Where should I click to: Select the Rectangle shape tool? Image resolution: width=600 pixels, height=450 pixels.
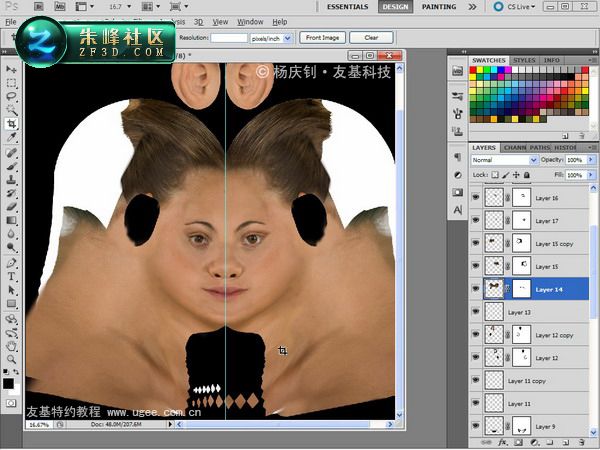tap(11, 304)
